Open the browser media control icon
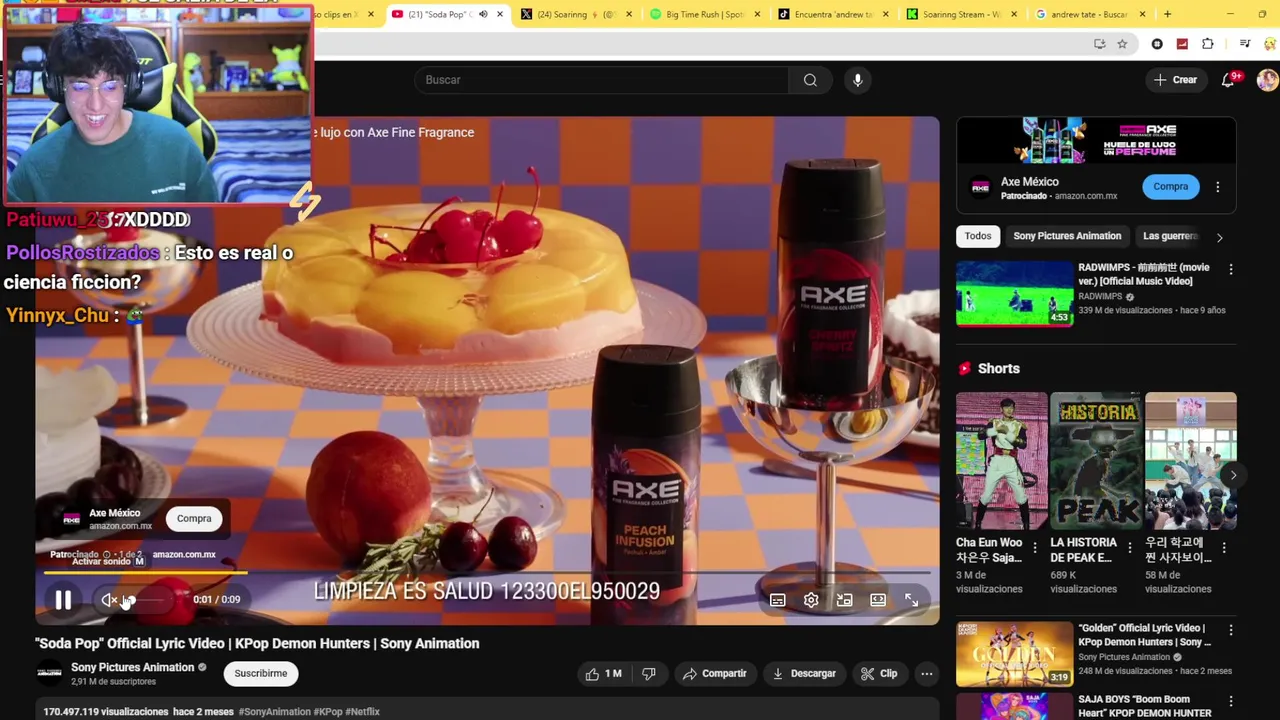This screenshot has width=1280, height=720. point(1245,44)
